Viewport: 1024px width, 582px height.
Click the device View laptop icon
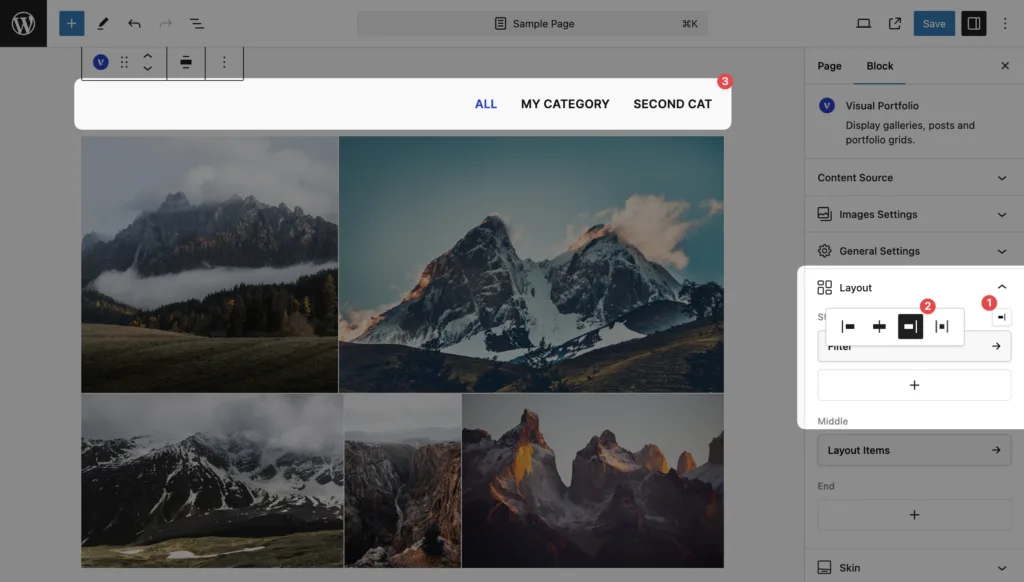tap(863, 23)
